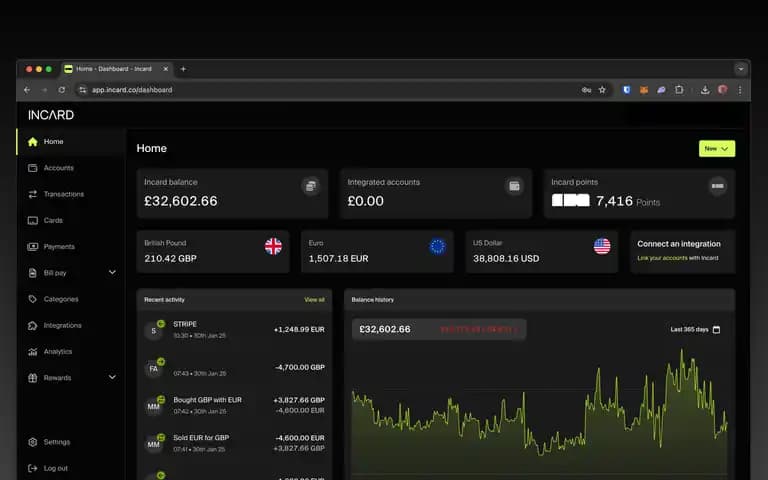Expand the Rewards submenu chevron
The height and width of the screenshot is (480, 768).
pyautogui.click(x=112, y=377)
